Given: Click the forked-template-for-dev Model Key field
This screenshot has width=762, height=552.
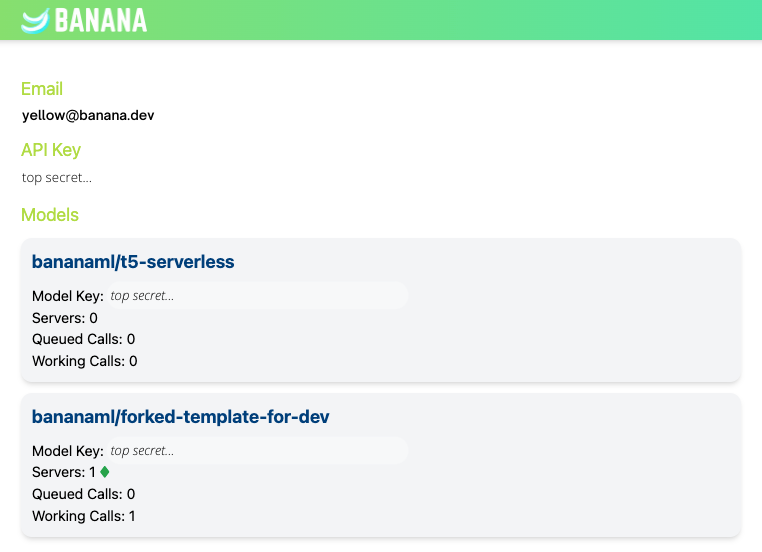Looking at the screenshot, I should click(x=256, y=451).
